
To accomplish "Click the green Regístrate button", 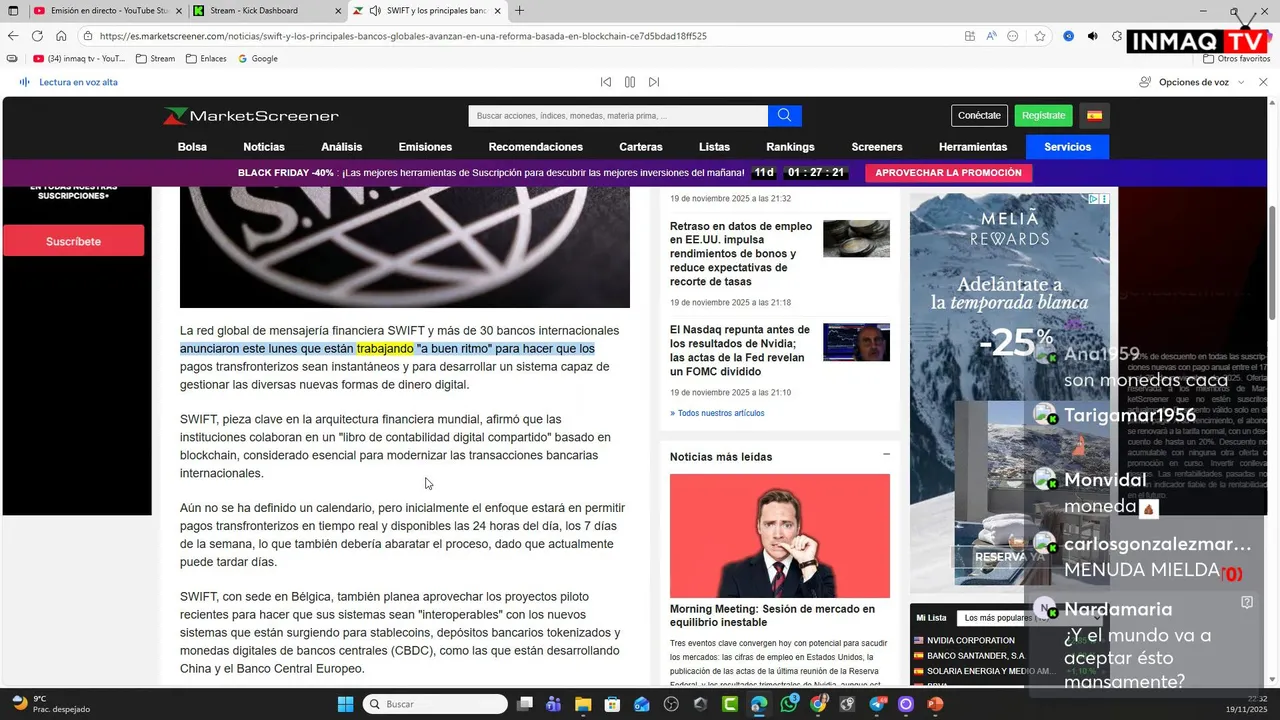I will tap(1043, 115).
